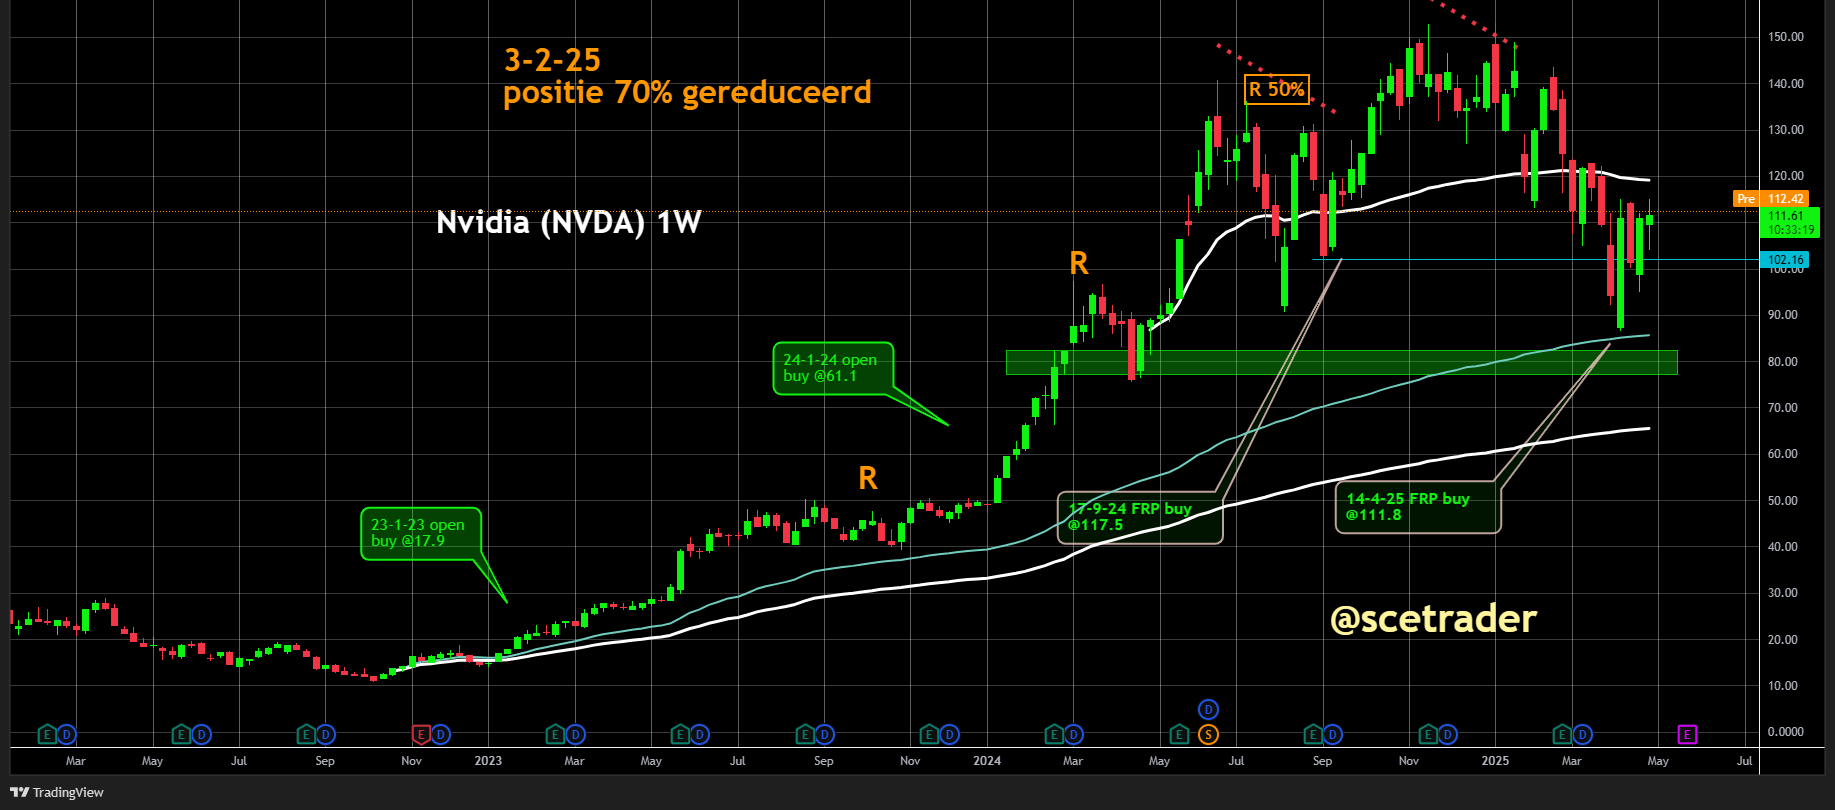Open the dividend marker after Sep 2024
The height and width of the screenshot is (810, 1835).
click(1332, 735)
